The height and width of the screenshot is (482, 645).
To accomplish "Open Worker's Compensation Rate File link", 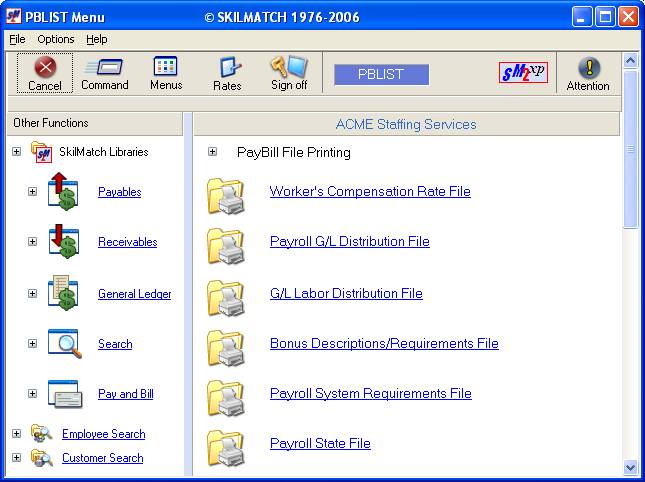I will coord(370,191).
